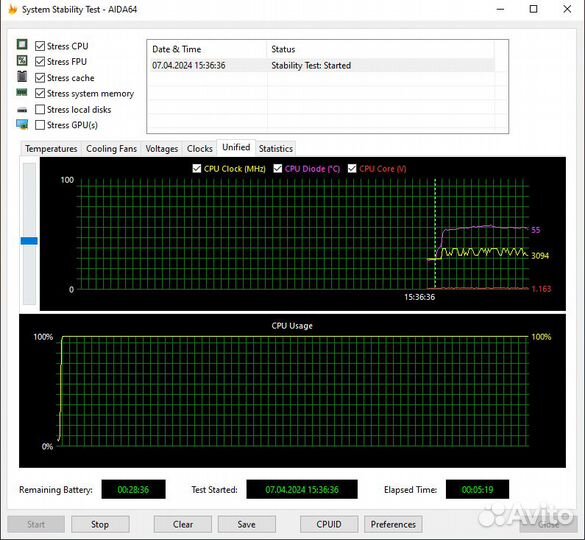
Task: Click the Test Started value field
Action: click(302, 489)
